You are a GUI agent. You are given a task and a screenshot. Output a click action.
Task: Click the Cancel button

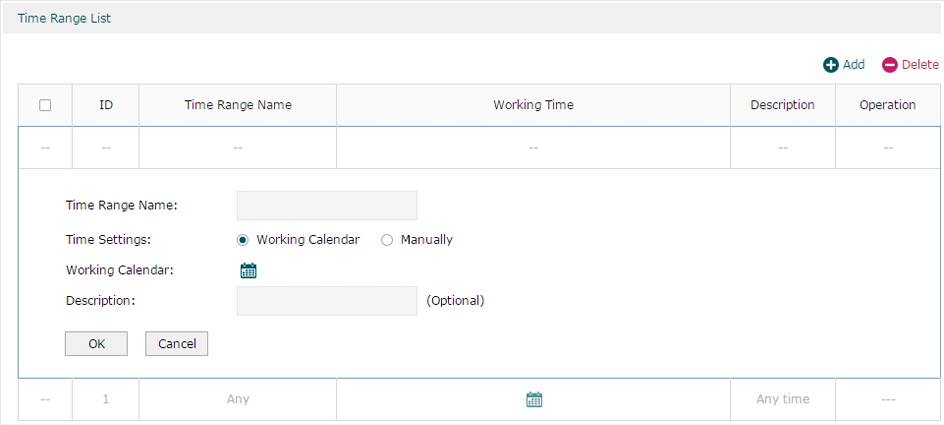pyautogui.click(x=177, y=344)
